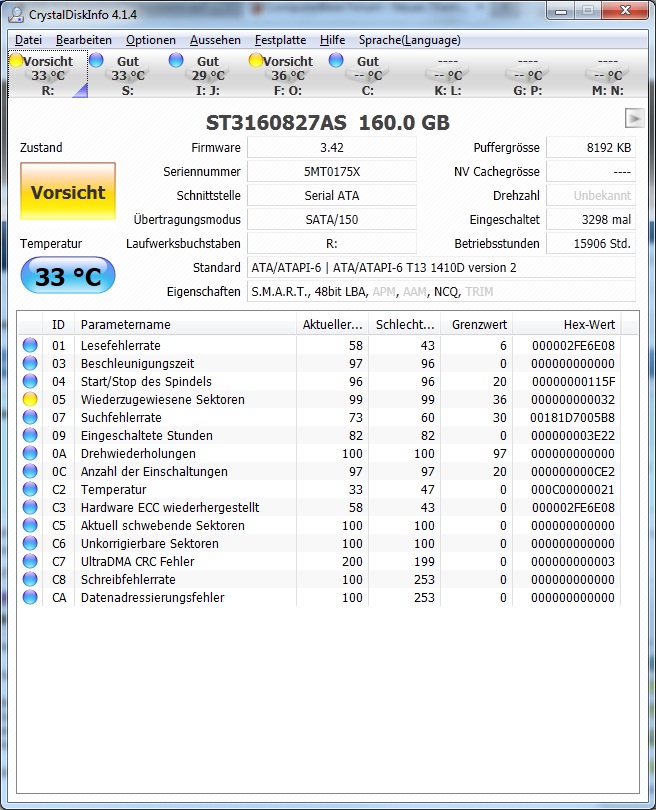Open the Bearbeiten menu
The width and height of the screenshot is (656, 810).
click(84, 40)
